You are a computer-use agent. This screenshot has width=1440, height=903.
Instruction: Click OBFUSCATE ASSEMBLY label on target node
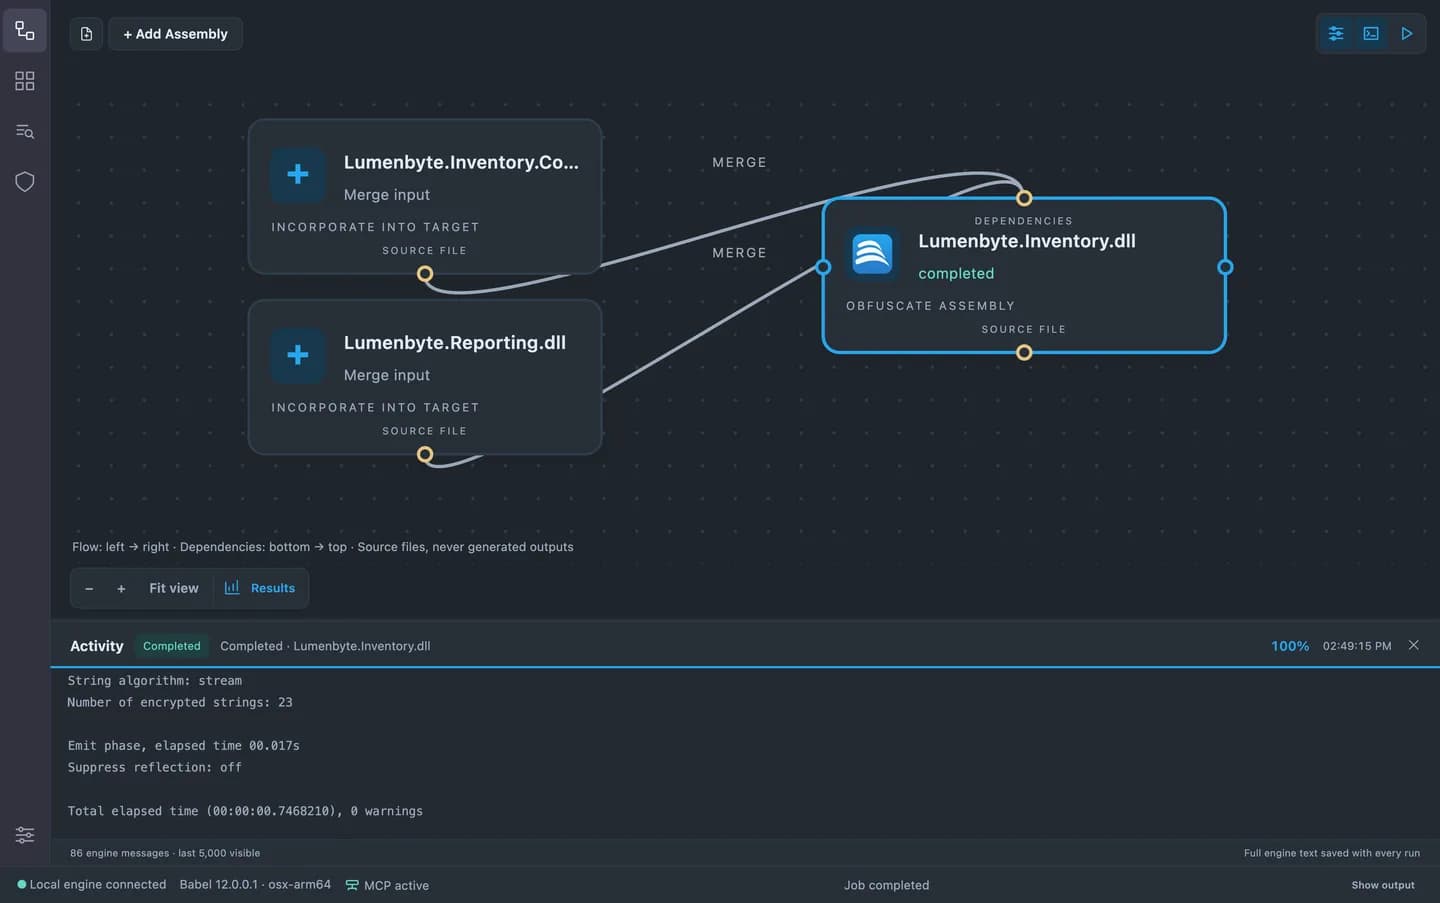click(930, 306)
